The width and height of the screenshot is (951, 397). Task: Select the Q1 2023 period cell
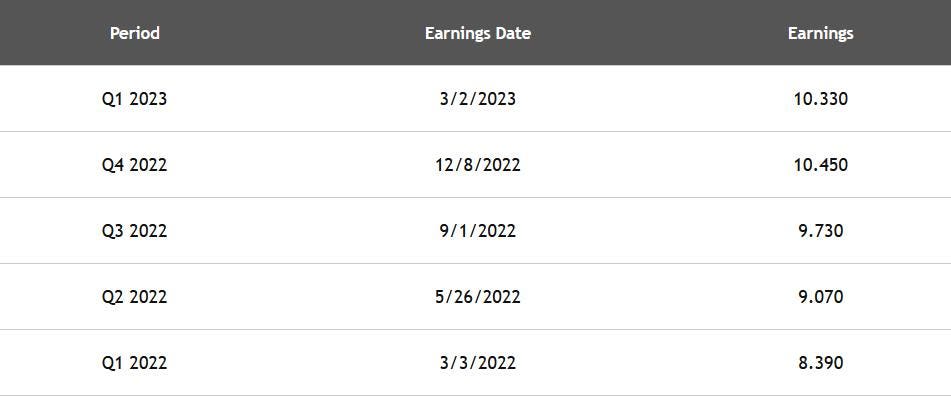click(x=135, y=99)
